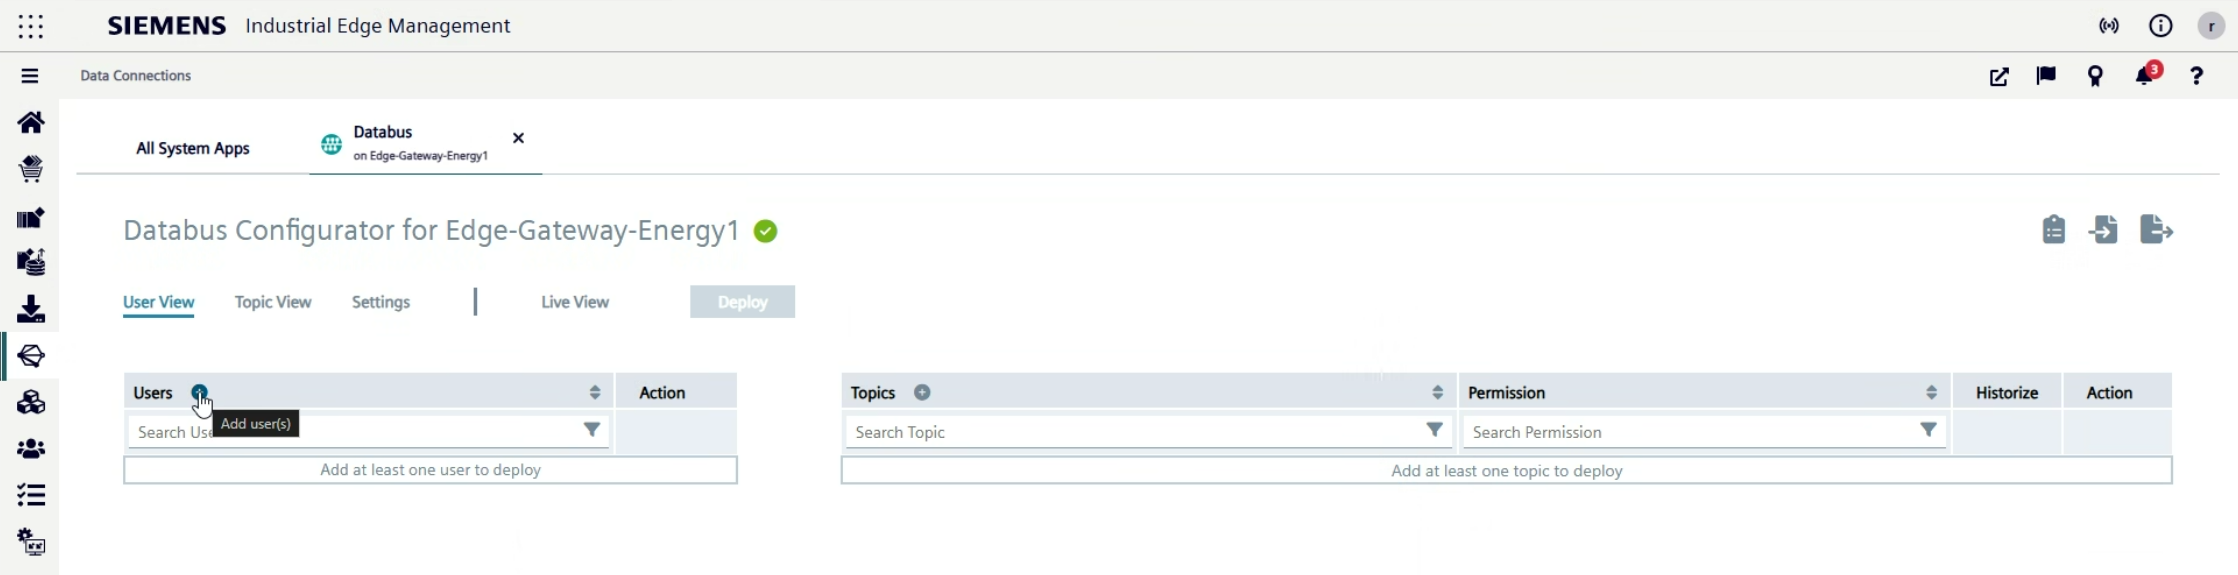Click the add topic plus icon
Image resolution: width=2238 pixels, height=575 pixels.
922,393
